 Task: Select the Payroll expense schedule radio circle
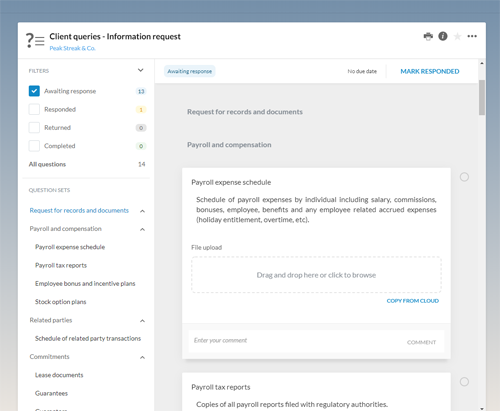click(464, 177)
